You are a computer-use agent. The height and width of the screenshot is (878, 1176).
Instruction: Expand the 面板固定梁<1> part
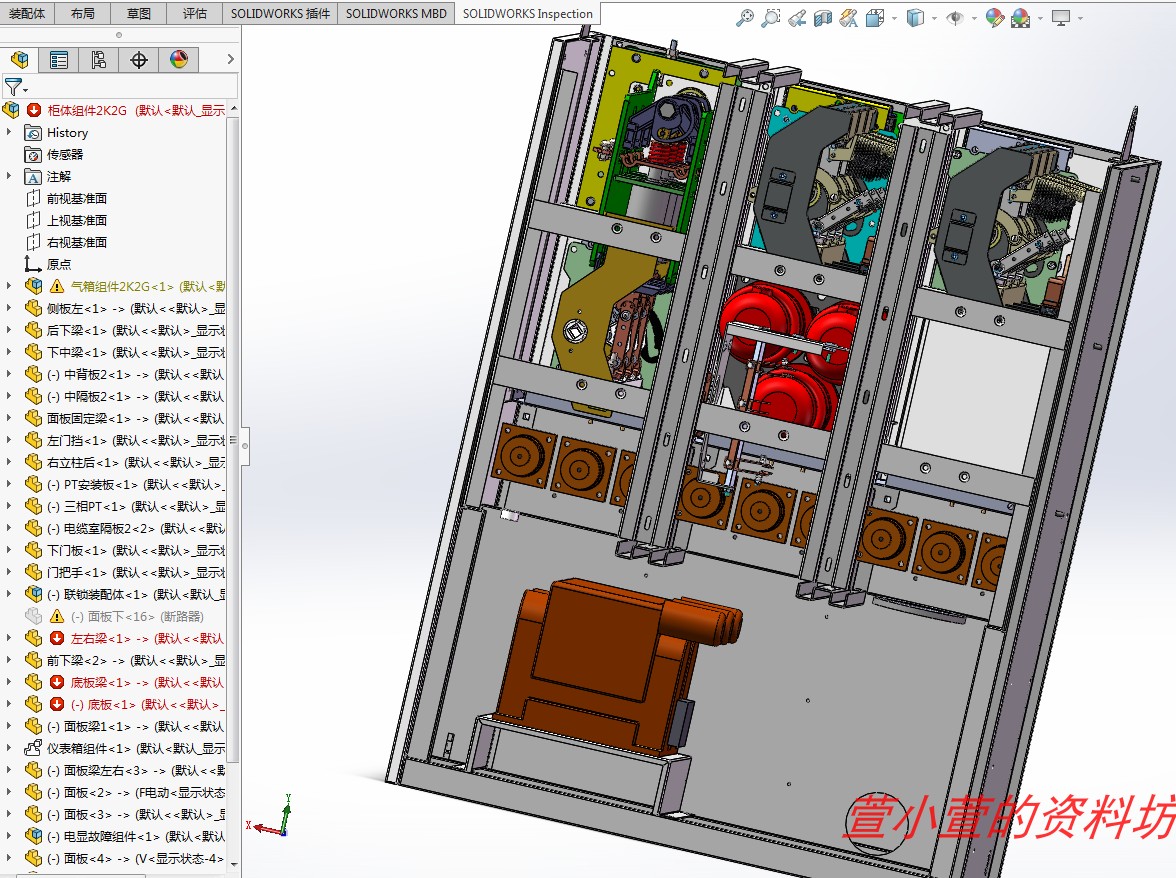click(x=9, y=418)
